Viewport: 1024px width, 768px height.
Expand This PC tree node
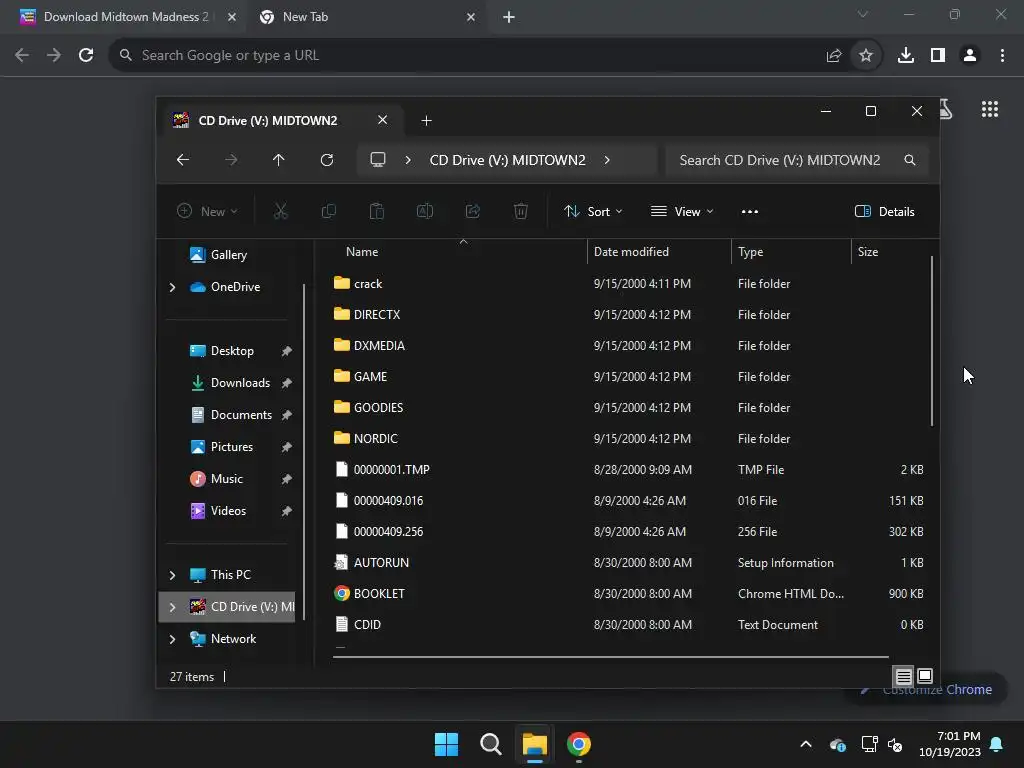pos(172,575)
